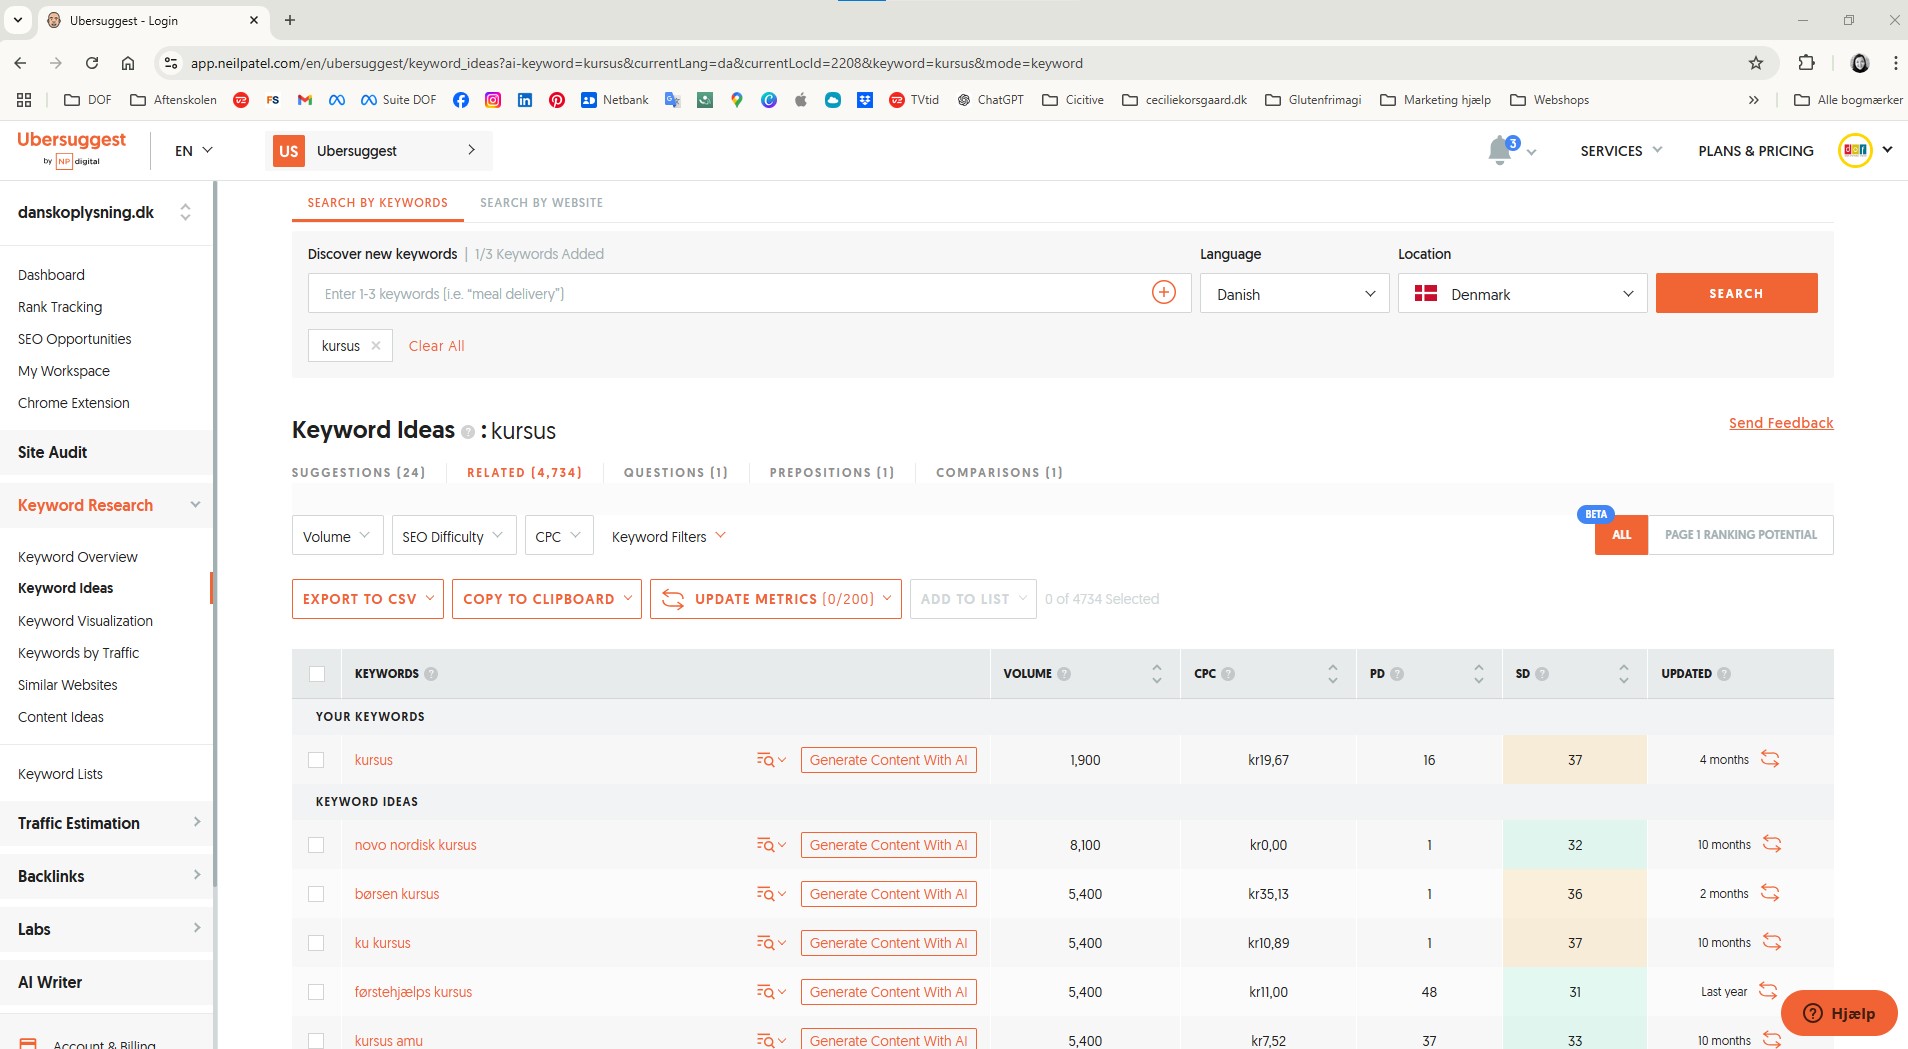Click the plus icon in keyword input

[1163, 292]
